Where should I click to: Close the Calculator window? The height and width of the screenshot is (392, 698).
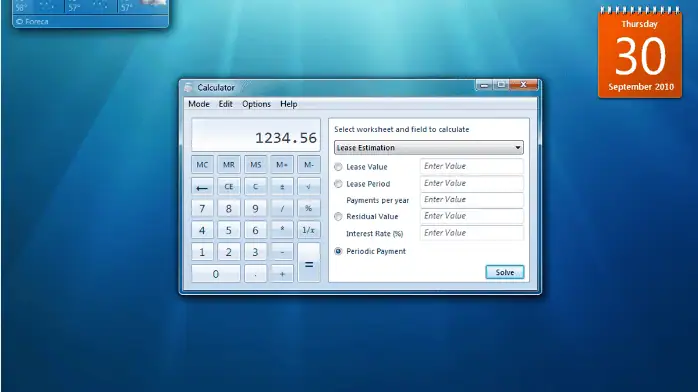pyautogui.click(x=524, y=85)
